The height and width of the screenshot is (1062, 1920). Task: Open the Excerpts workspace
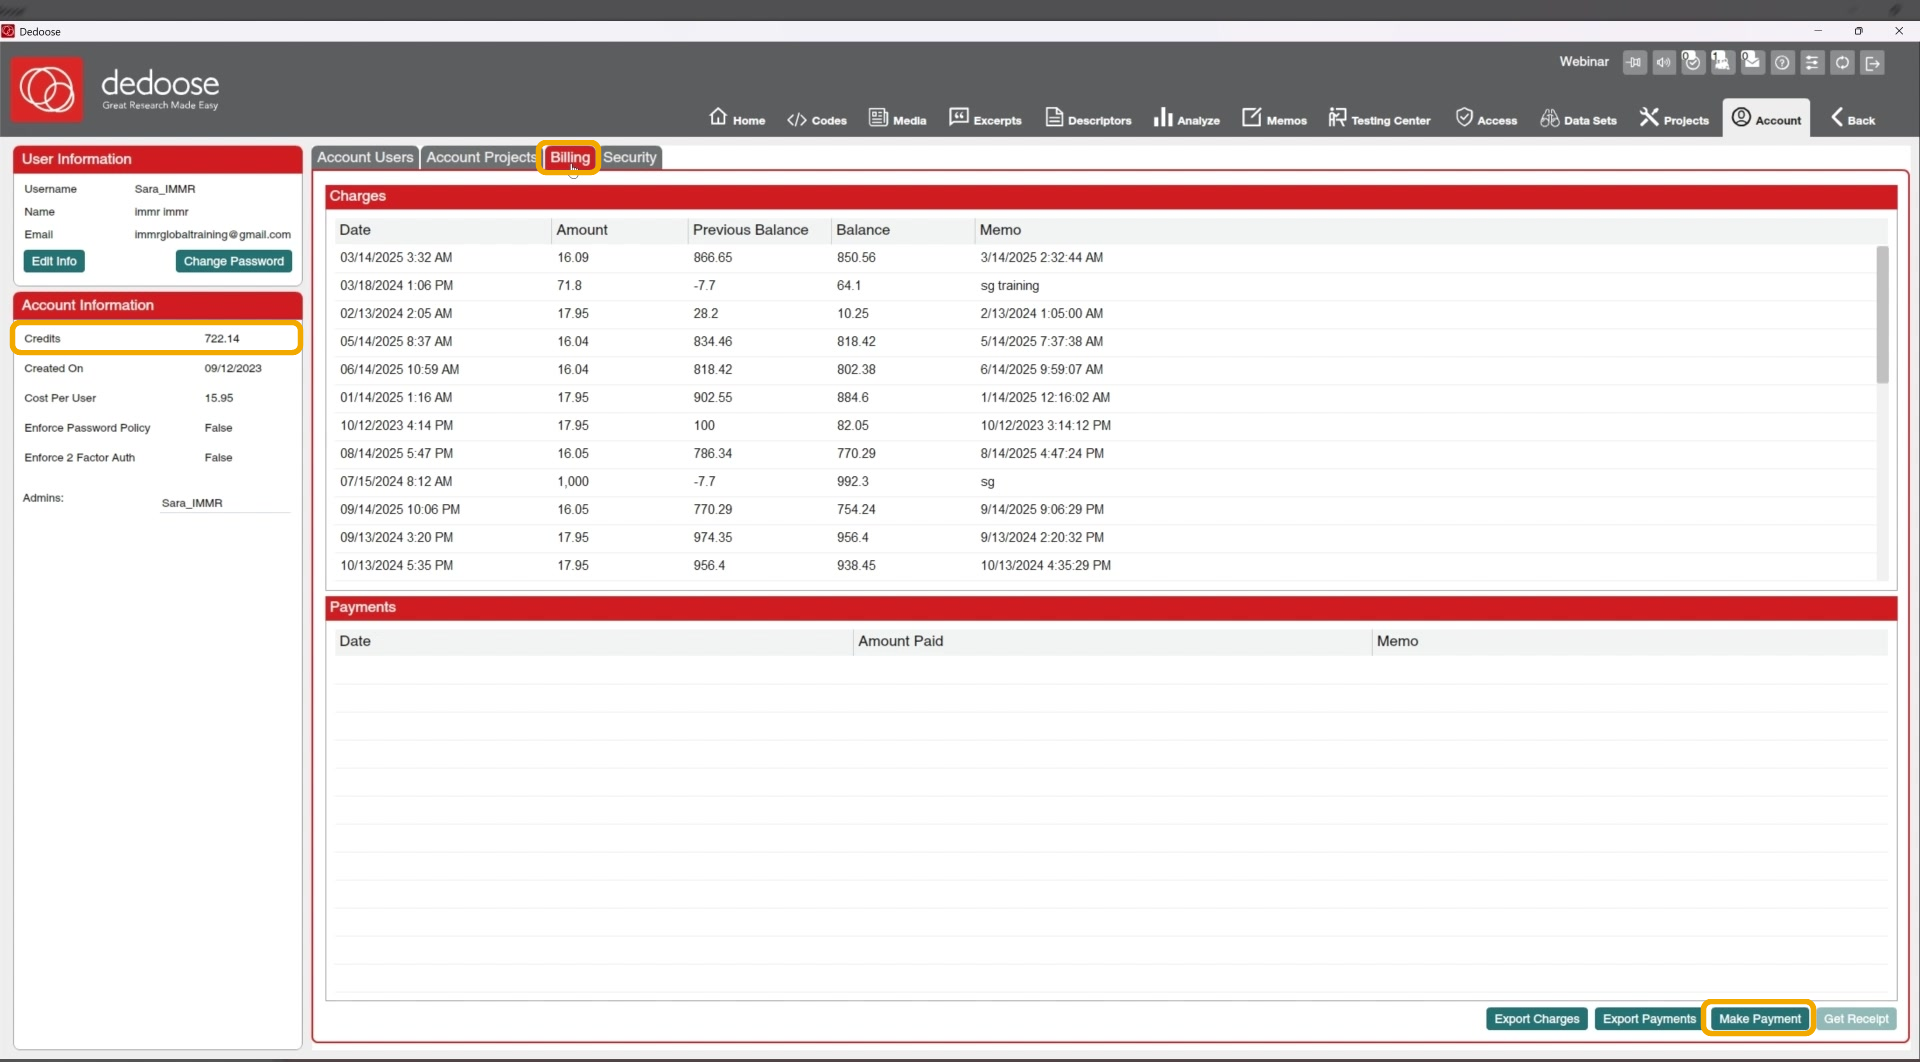point(985,118)
